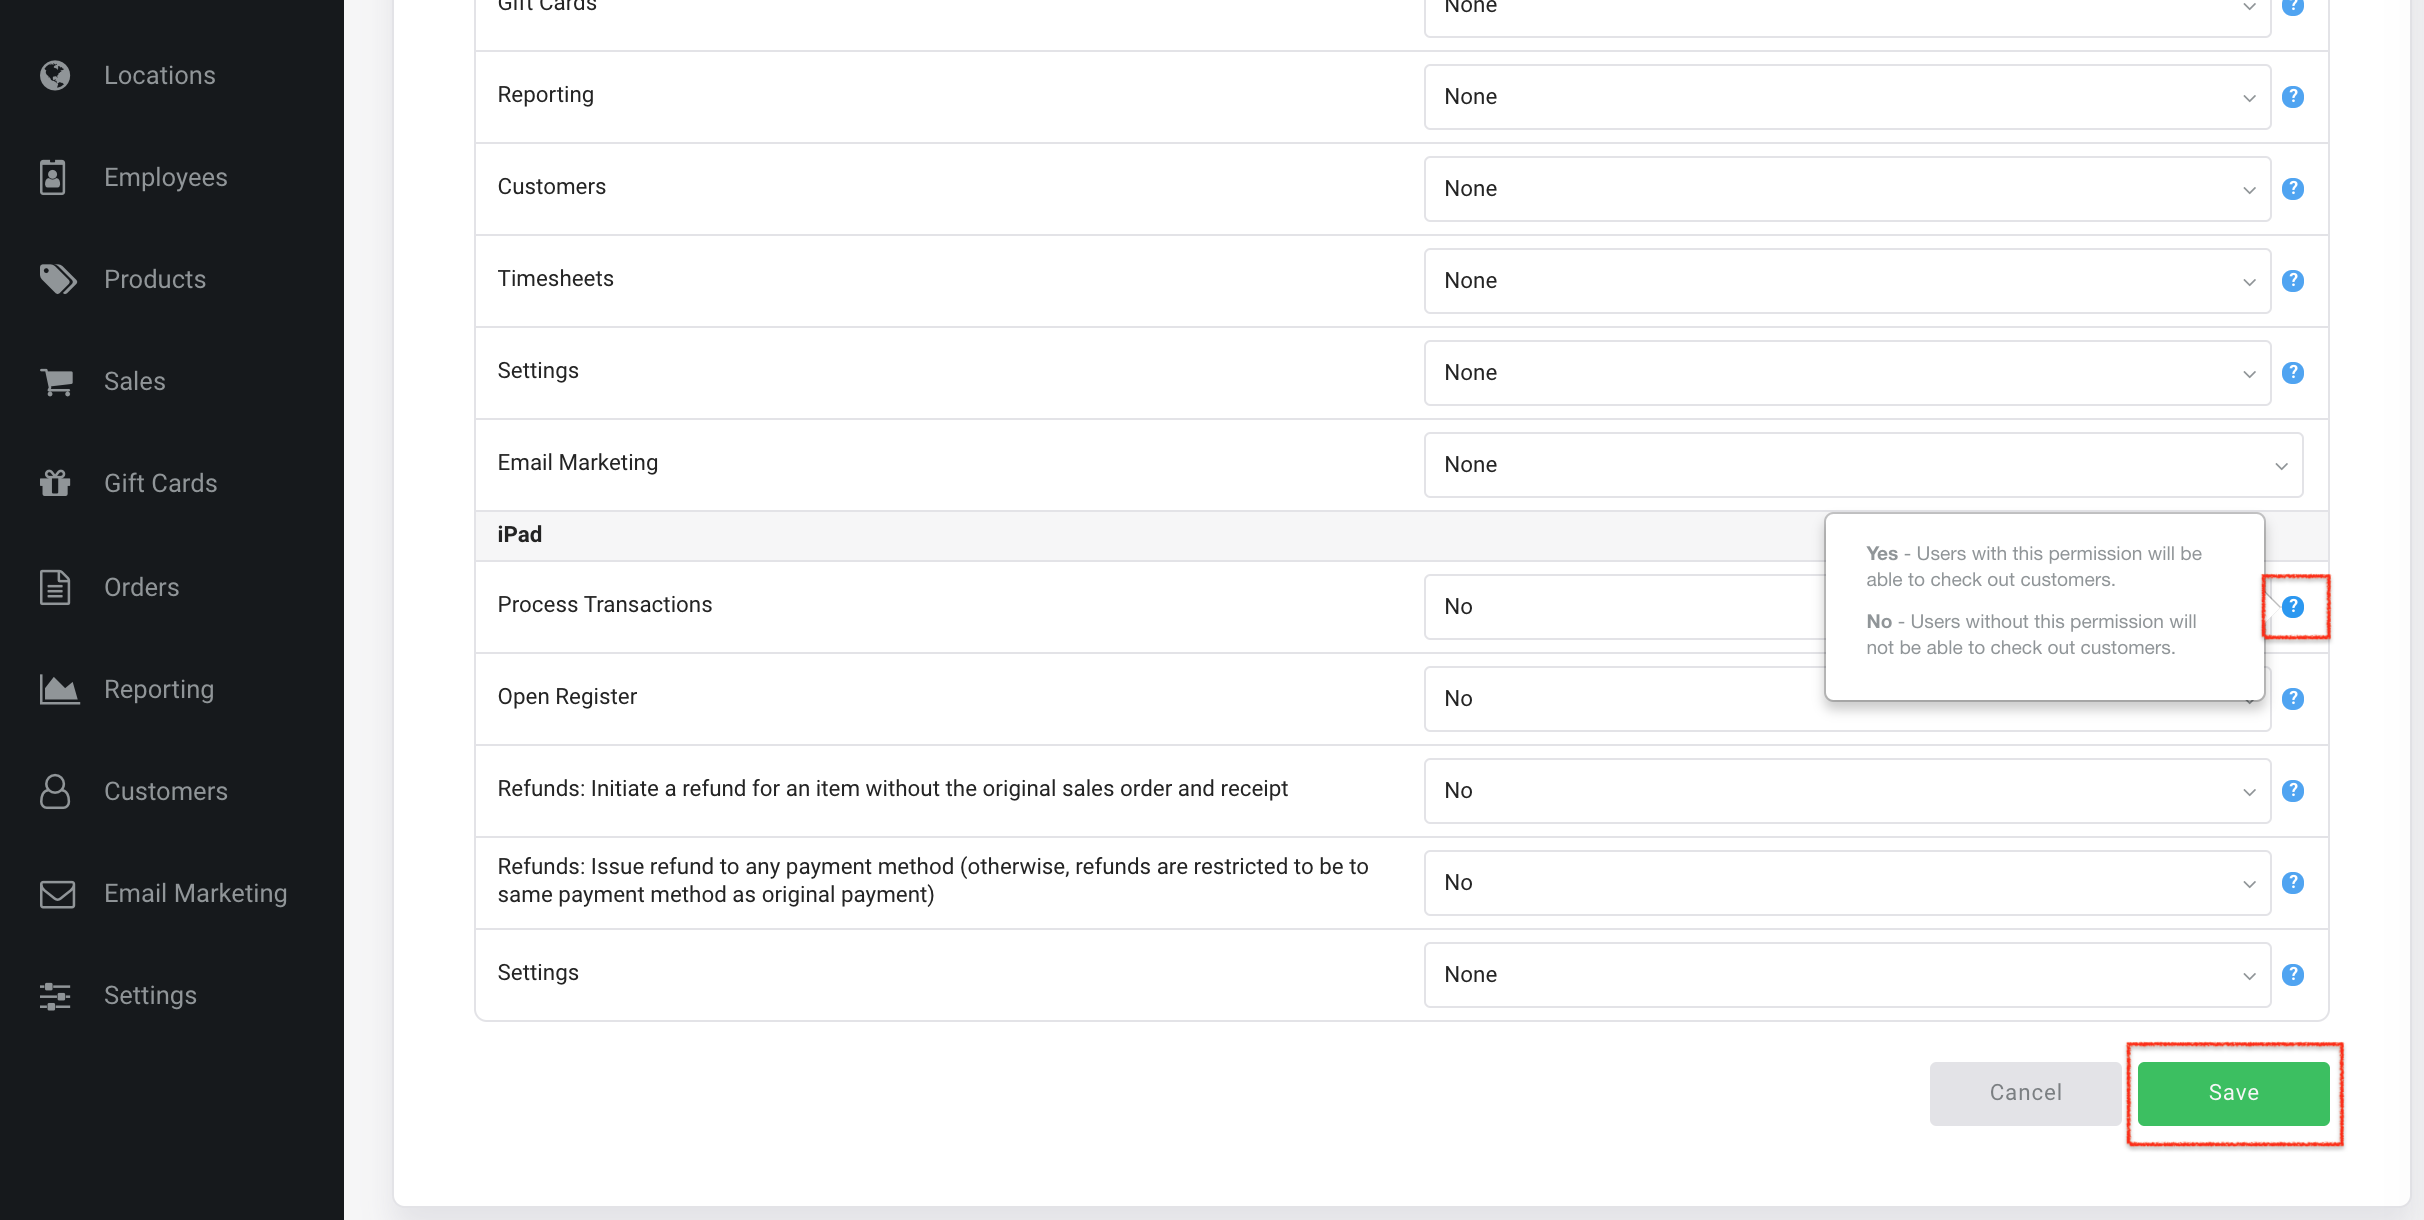The image size is (2424, 1220).
Task: Expand refund to any payment method dropdown
Action: click(x=1847, y=883)
